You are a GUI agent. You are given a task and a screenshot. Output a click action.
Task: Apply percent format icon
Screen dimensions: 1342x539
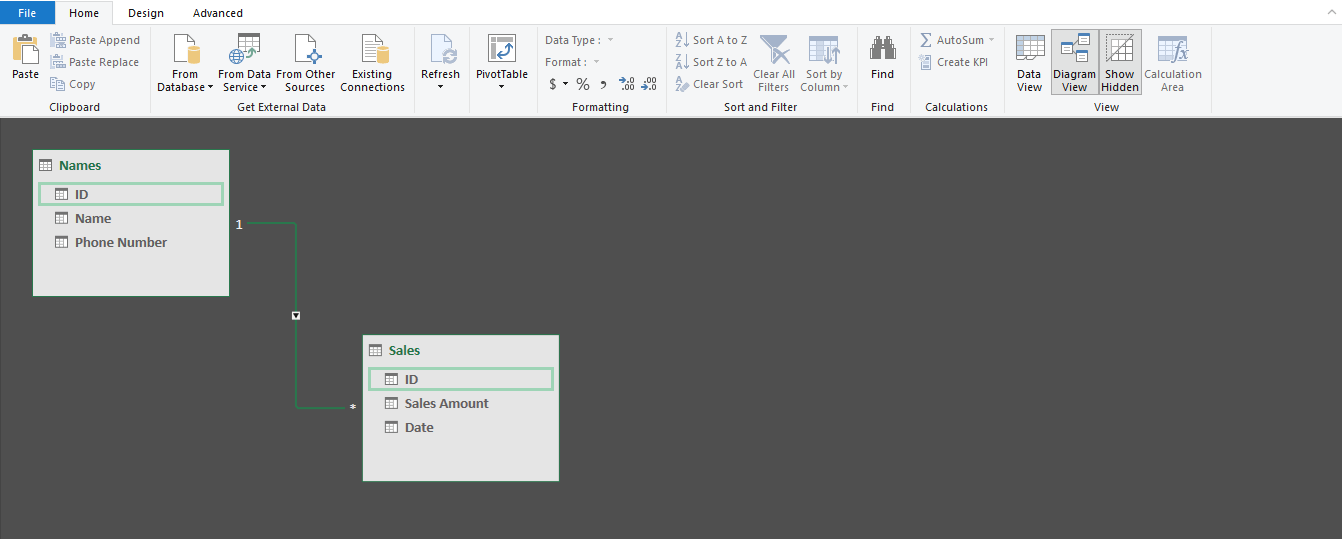click(582, 84)
